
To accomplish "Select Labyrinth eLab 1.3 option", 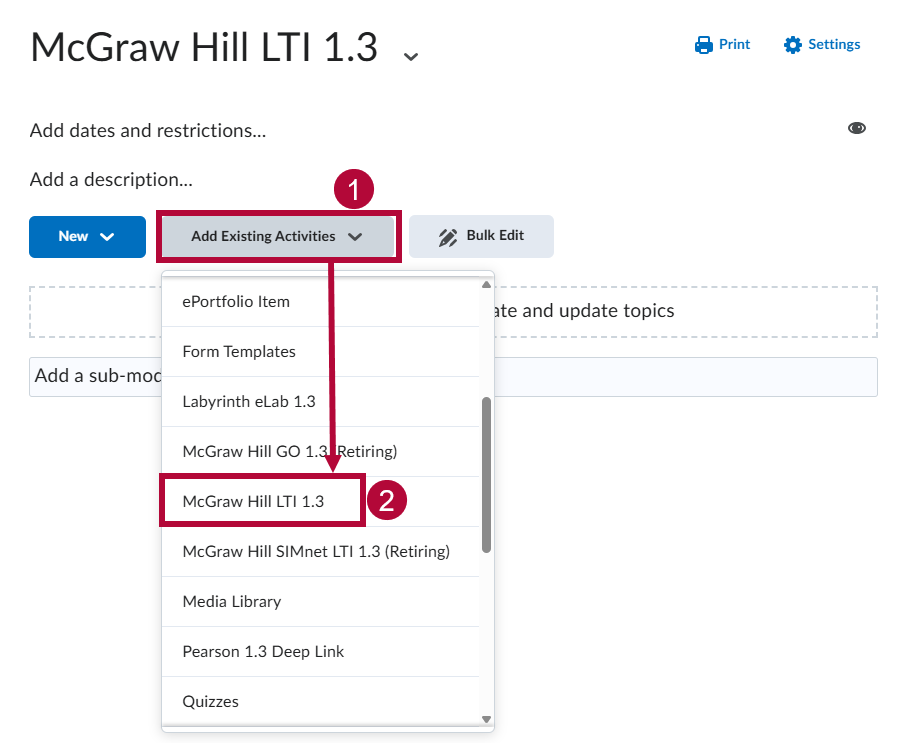I will coord(246,401).
